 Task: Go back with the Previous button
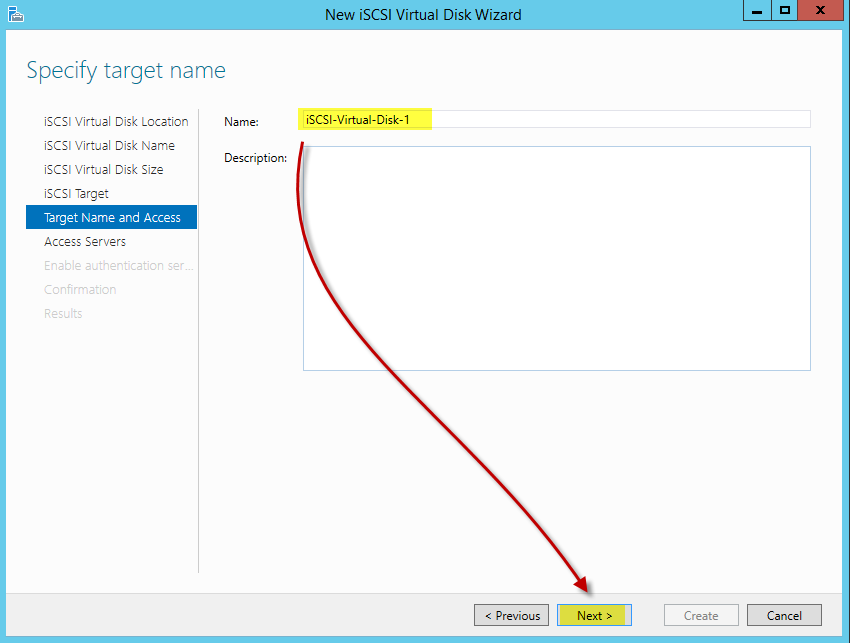click(511, 615)
